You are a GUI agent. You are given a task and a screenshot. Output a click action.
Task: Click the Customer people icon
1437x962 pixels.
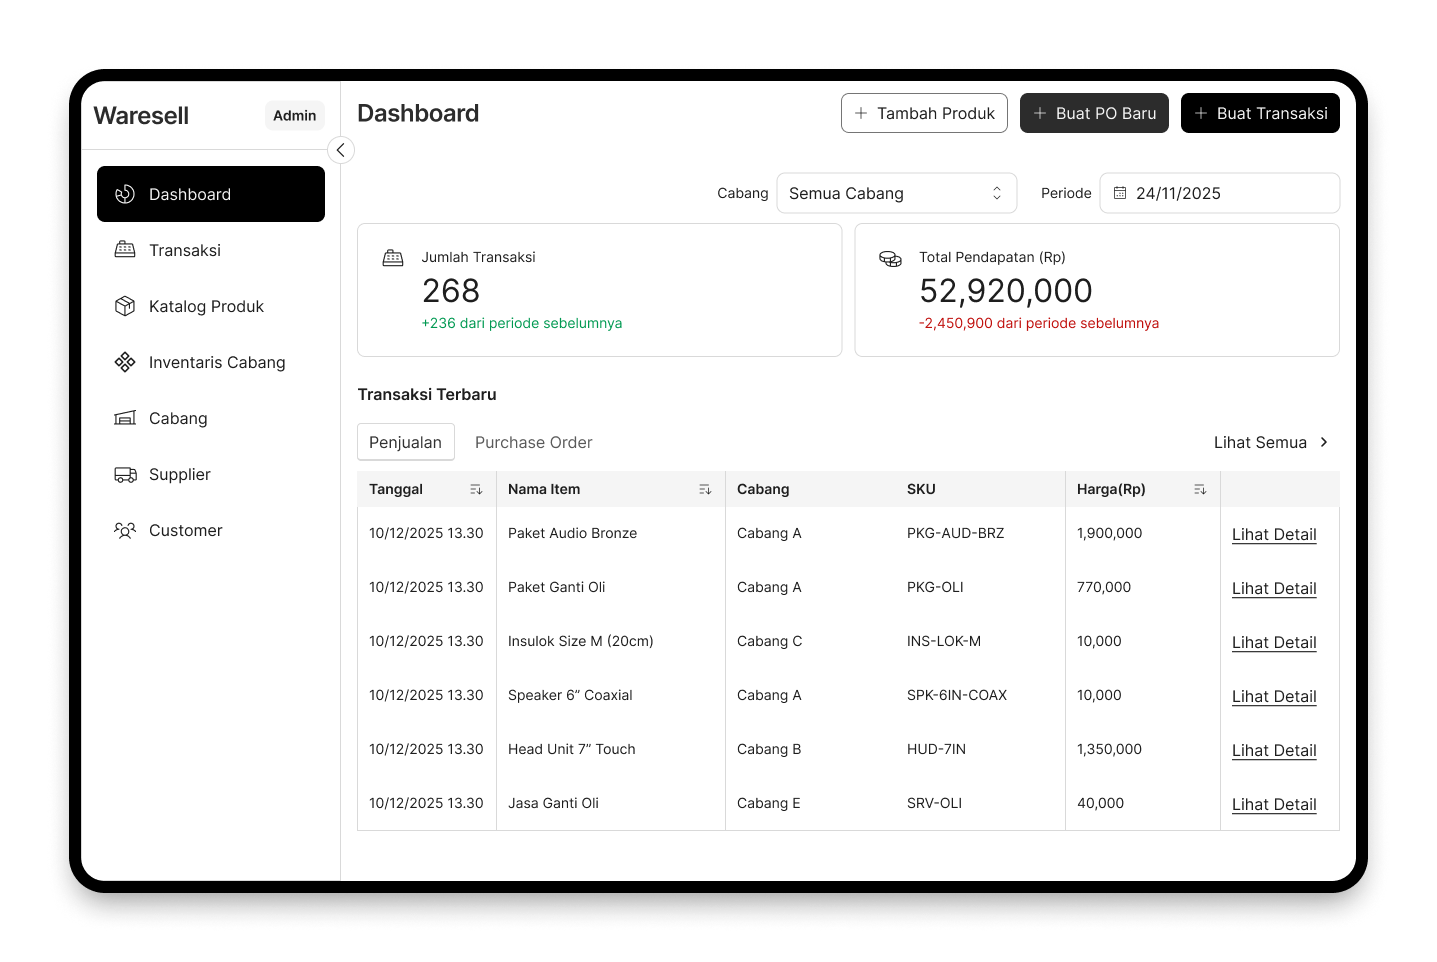pos(125,530)
